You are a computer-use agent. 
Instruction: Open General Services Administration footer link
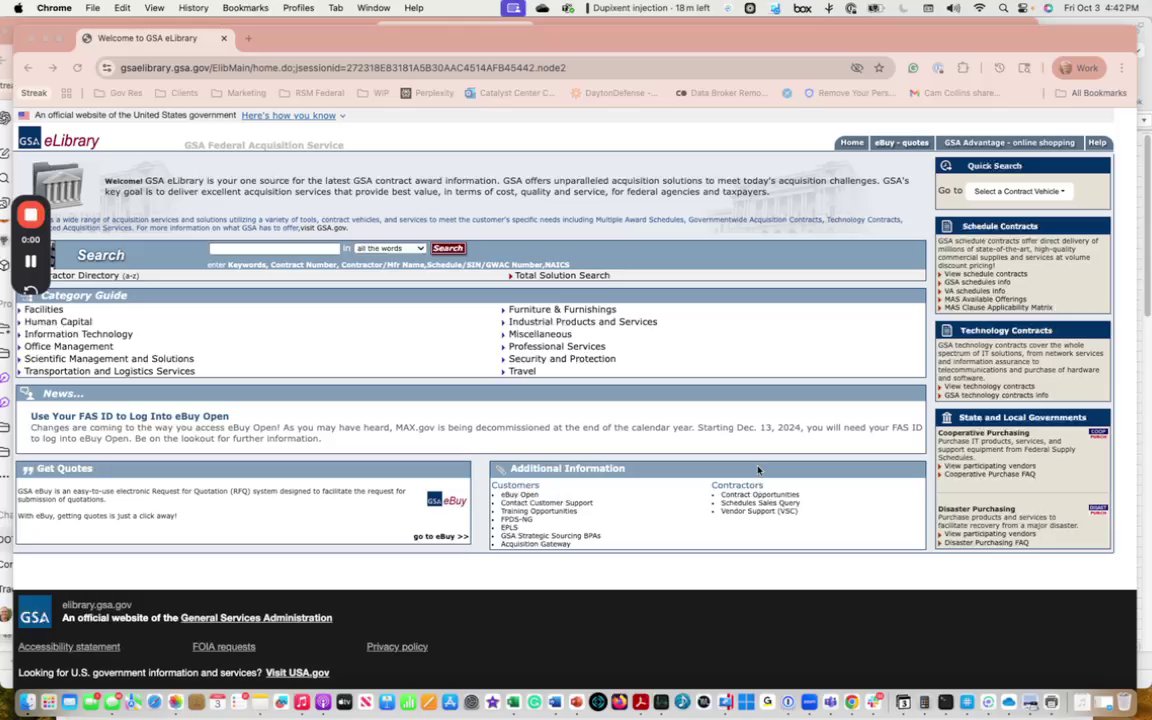(256, 618)
